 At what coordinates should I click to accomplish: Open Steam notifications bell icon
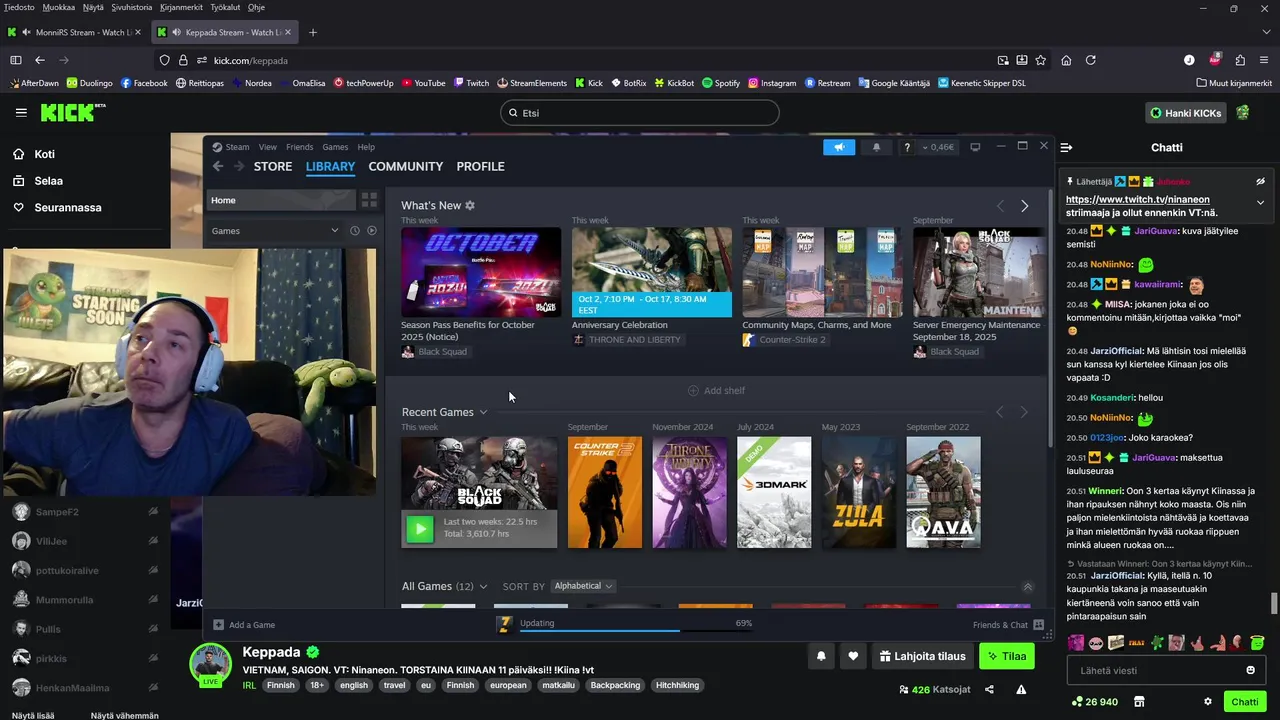(x=877, y=147)
